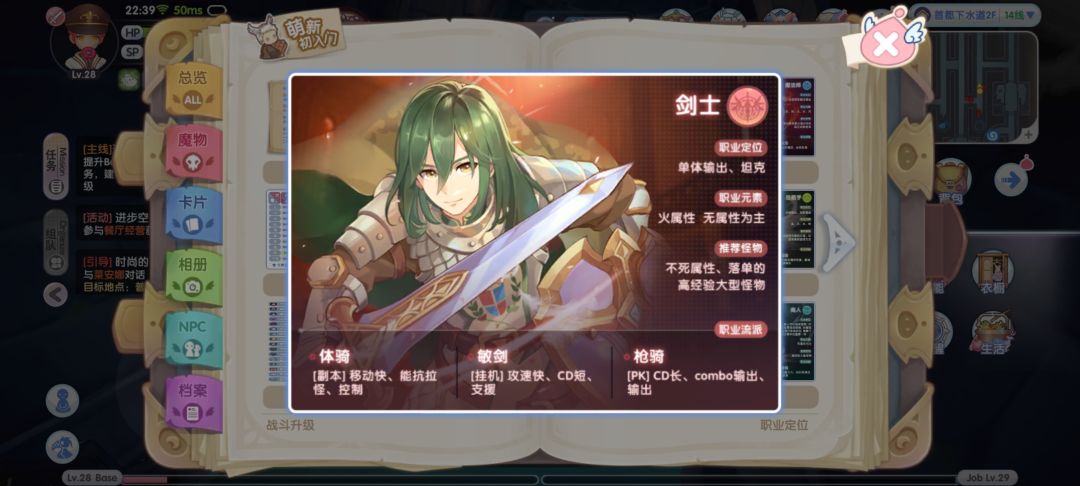Click the blue arrow button near minimap
Screen dimensions: 1080x486
1011,180
